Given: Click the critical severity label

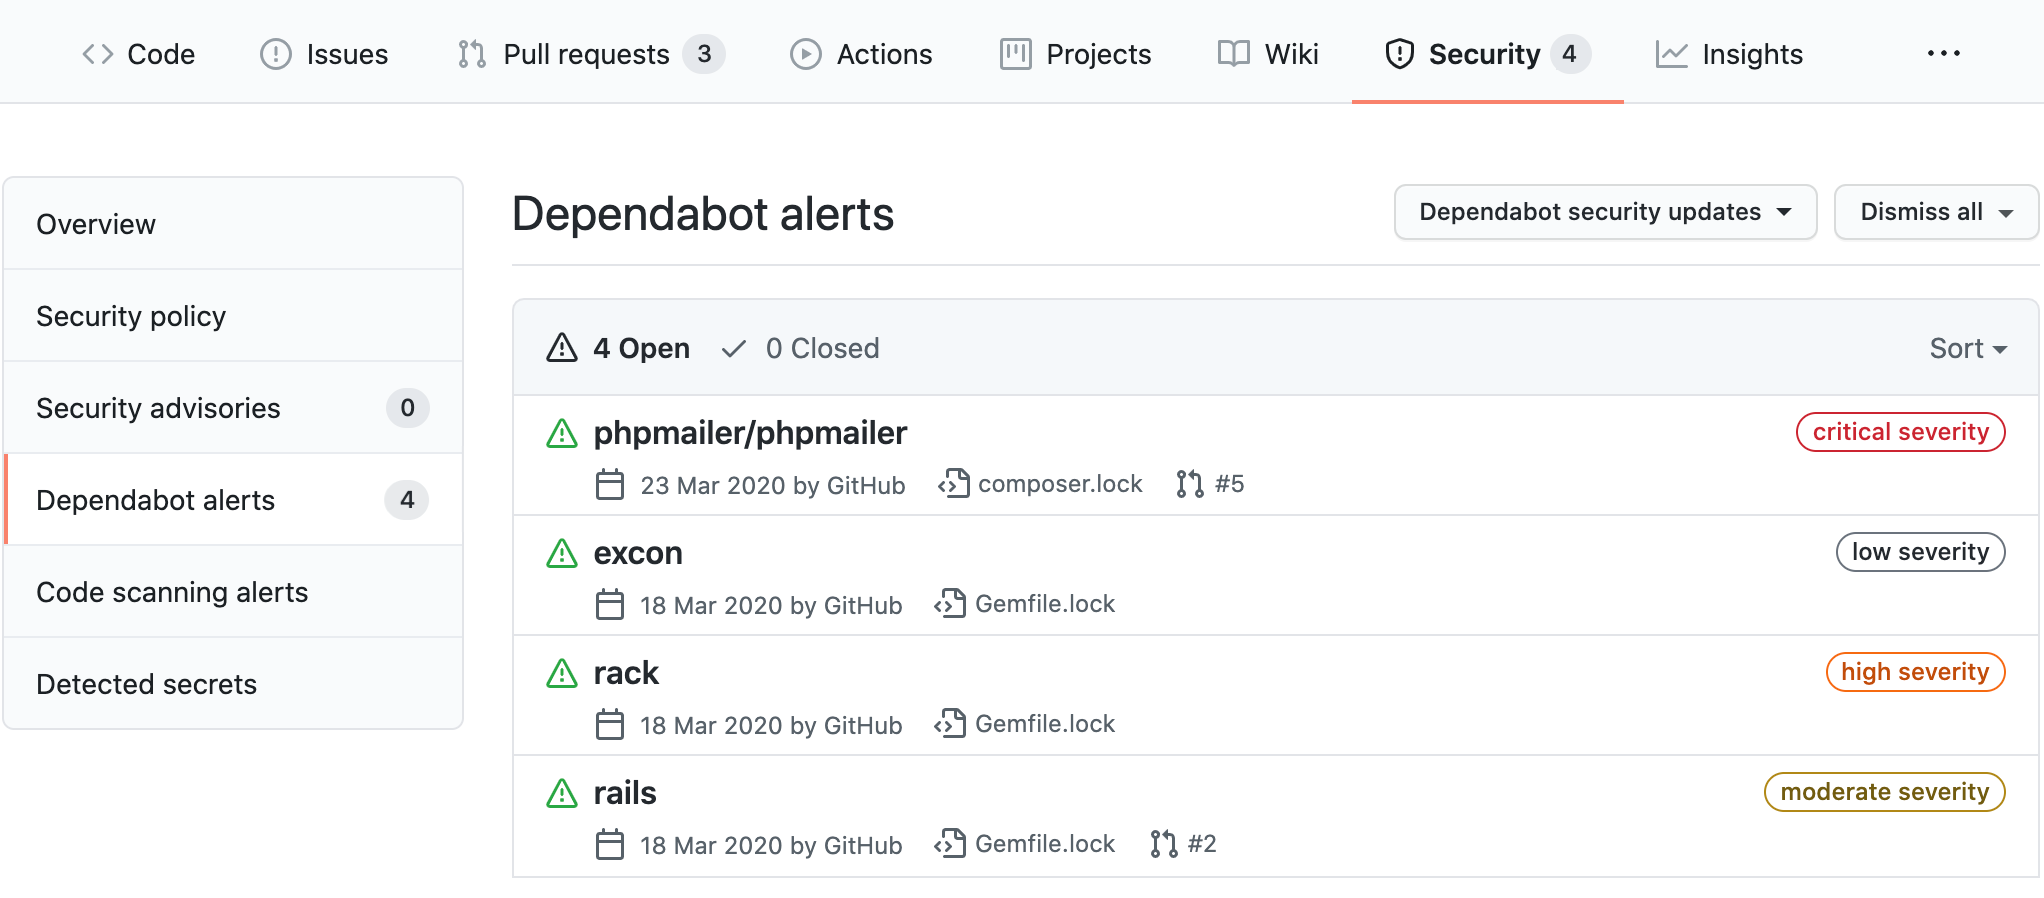Looking at the screenshot, I should point(1901,432).
